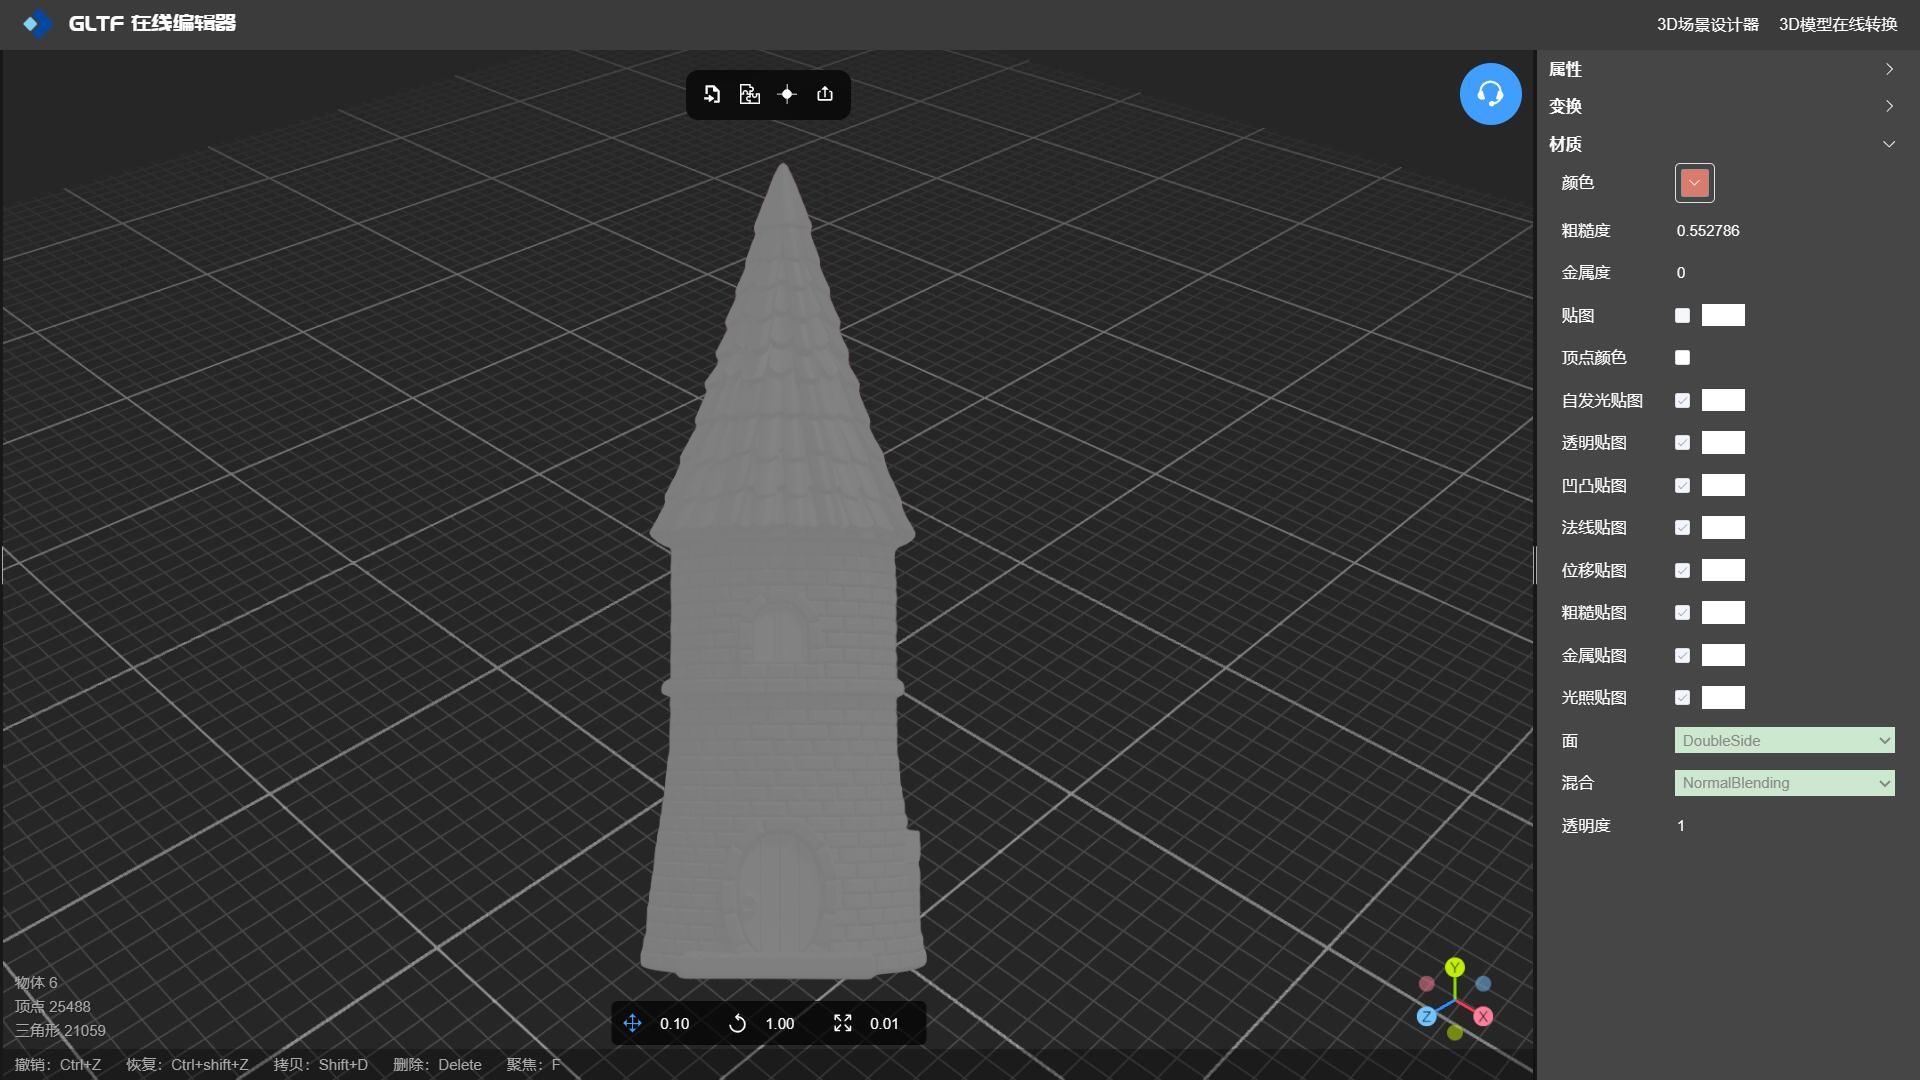The height and width of the screenshot is (1080, 1920).
Task: Click the scale snap icon
Action: click(x=842, y=1023)
